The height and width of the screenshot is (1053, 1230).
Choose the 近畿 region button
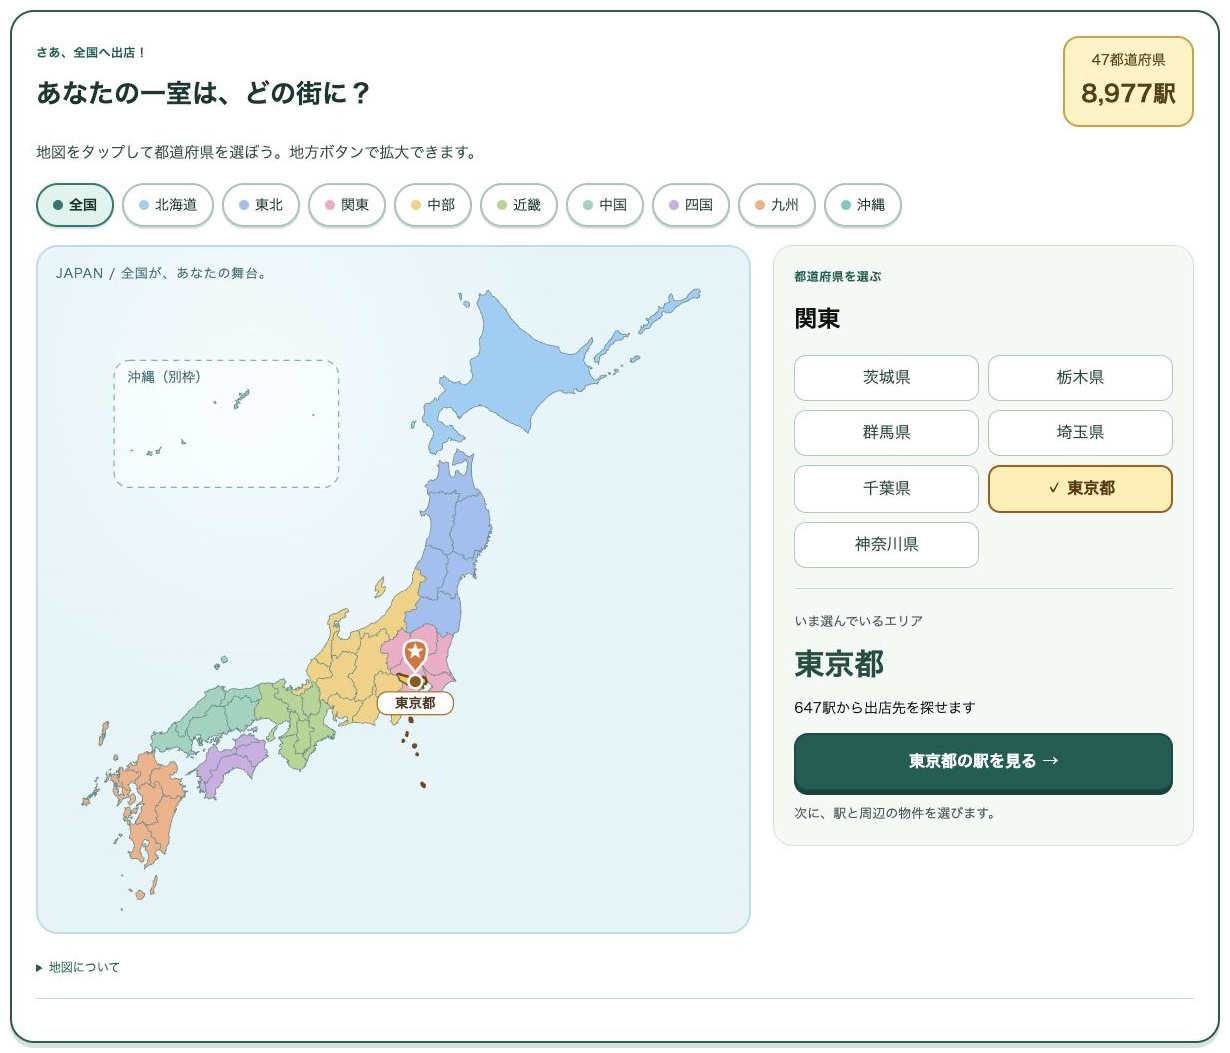[x=519, y=205]
